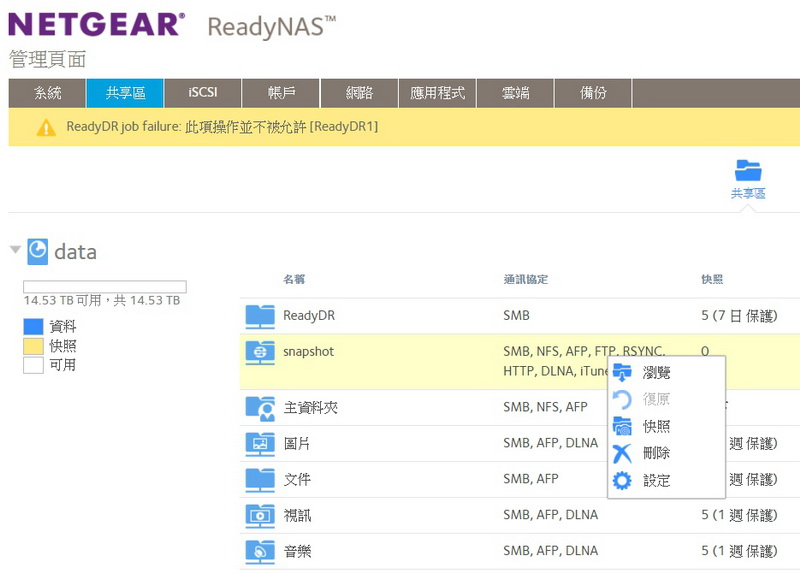Click the yellow 快照 legend swatch

click(33, 346)
